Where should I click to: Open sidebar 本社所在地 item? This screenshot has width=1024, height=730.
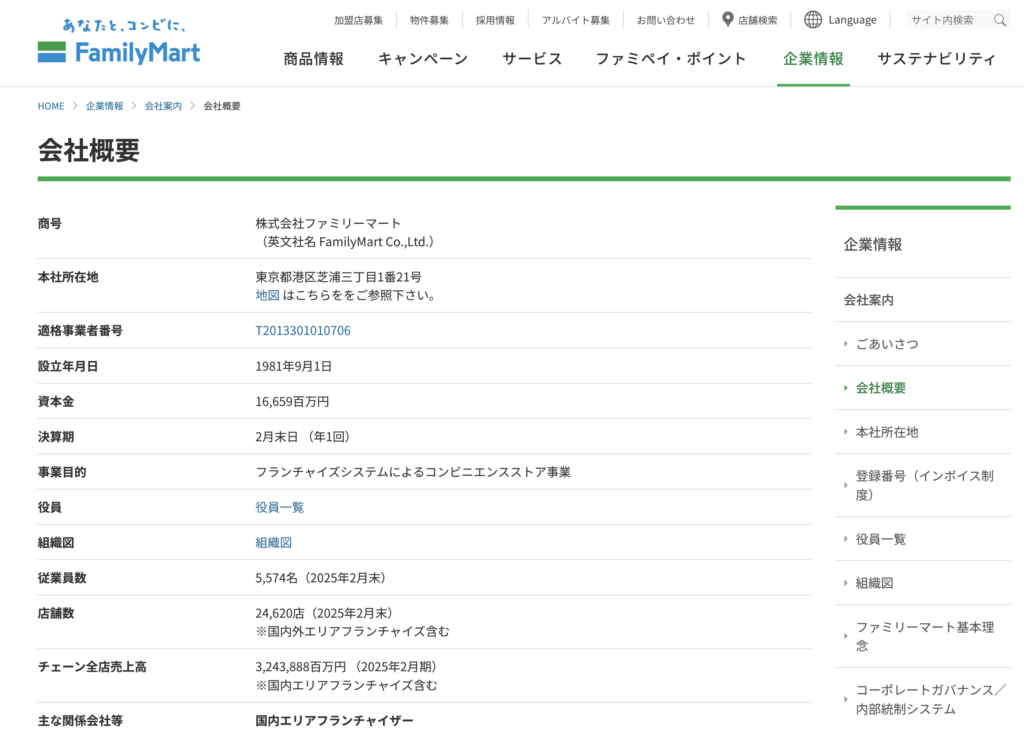(887, 432)
